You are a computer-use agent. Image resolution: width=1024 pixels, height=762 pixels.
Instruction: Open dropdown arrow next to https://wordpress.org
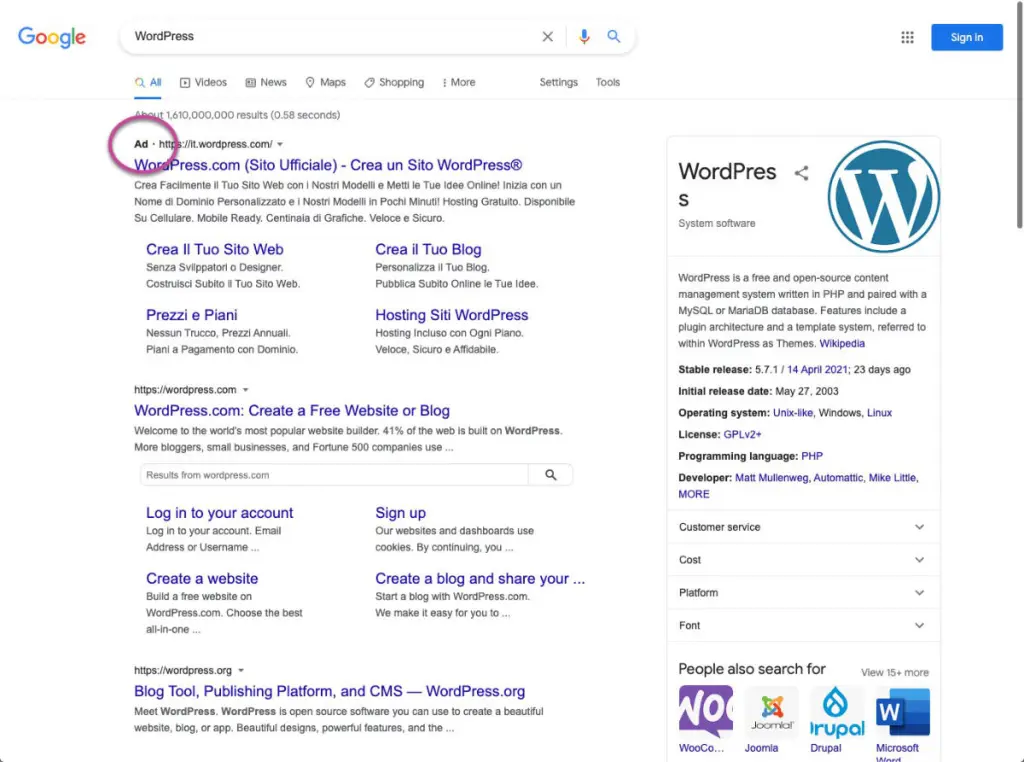click(241, 671)
